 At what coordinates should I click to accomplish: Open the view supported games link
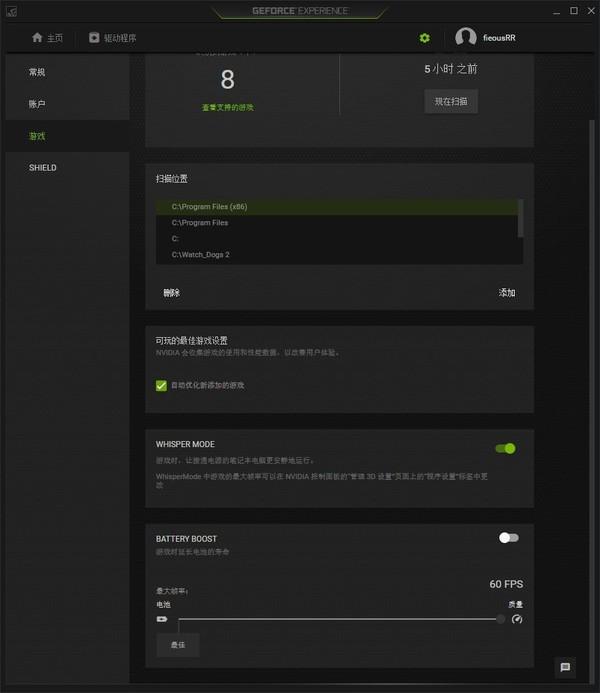228,107
